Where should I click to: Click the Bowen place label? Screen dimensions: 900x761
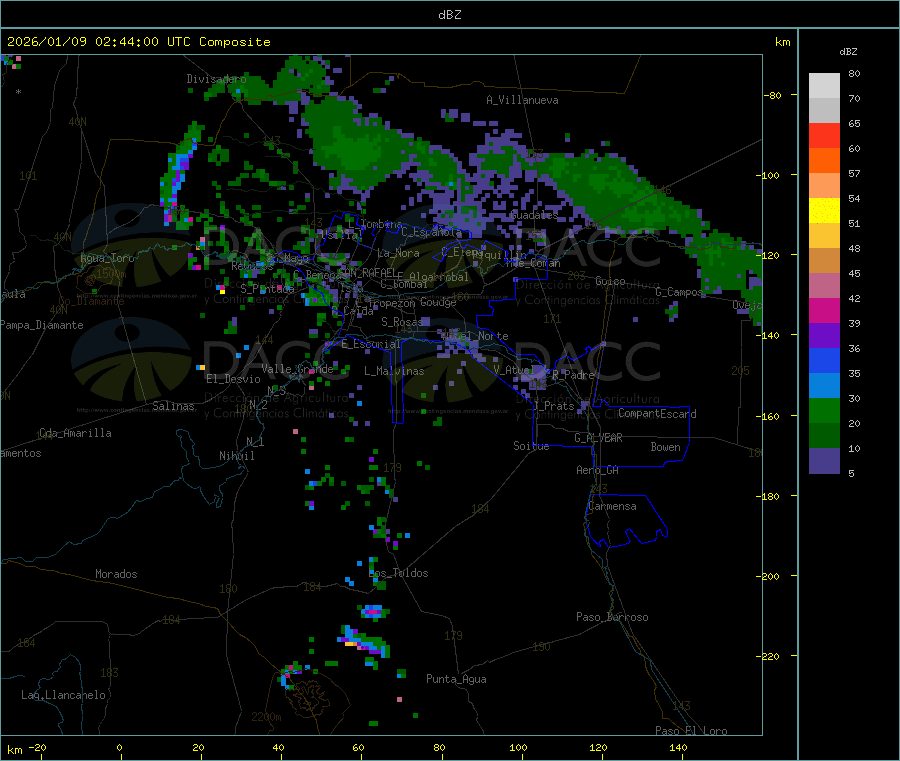pyautogui.click(x=666, y=447)
